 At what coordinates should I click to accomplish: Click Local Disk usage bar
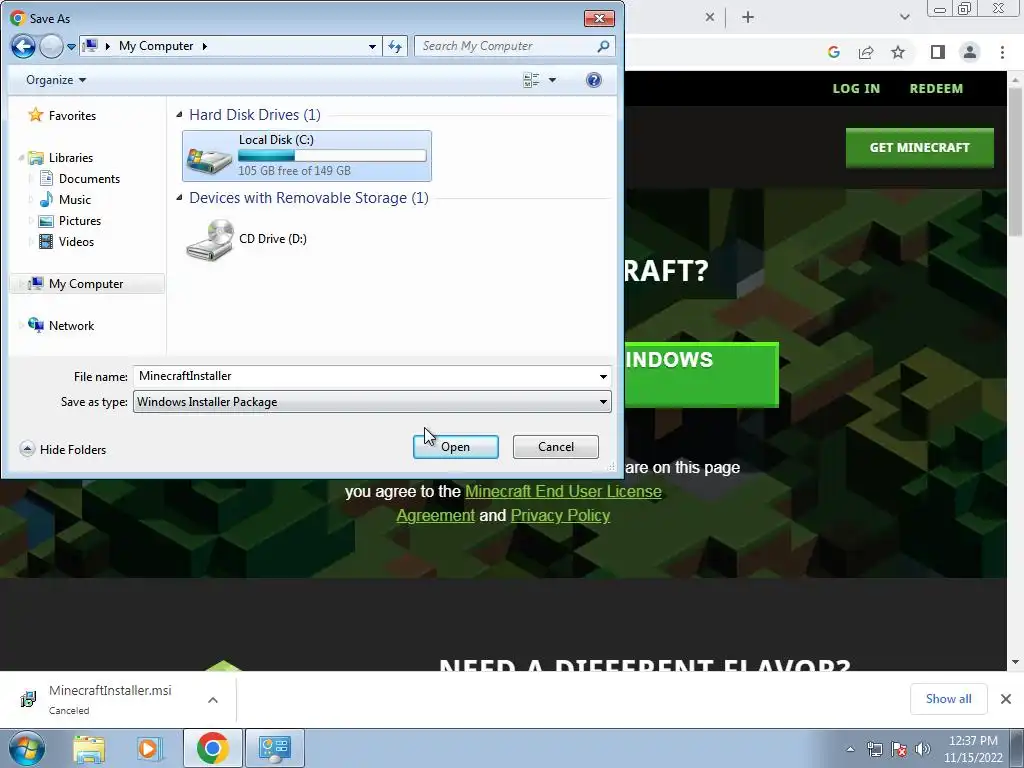(x=332, y=155)
